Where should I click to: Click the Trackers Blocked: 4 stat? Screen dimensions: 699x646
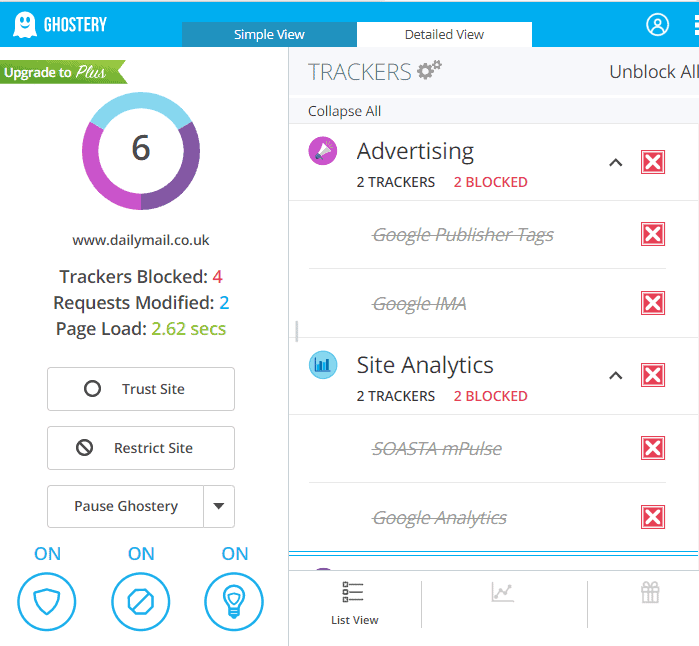[141, 276]
